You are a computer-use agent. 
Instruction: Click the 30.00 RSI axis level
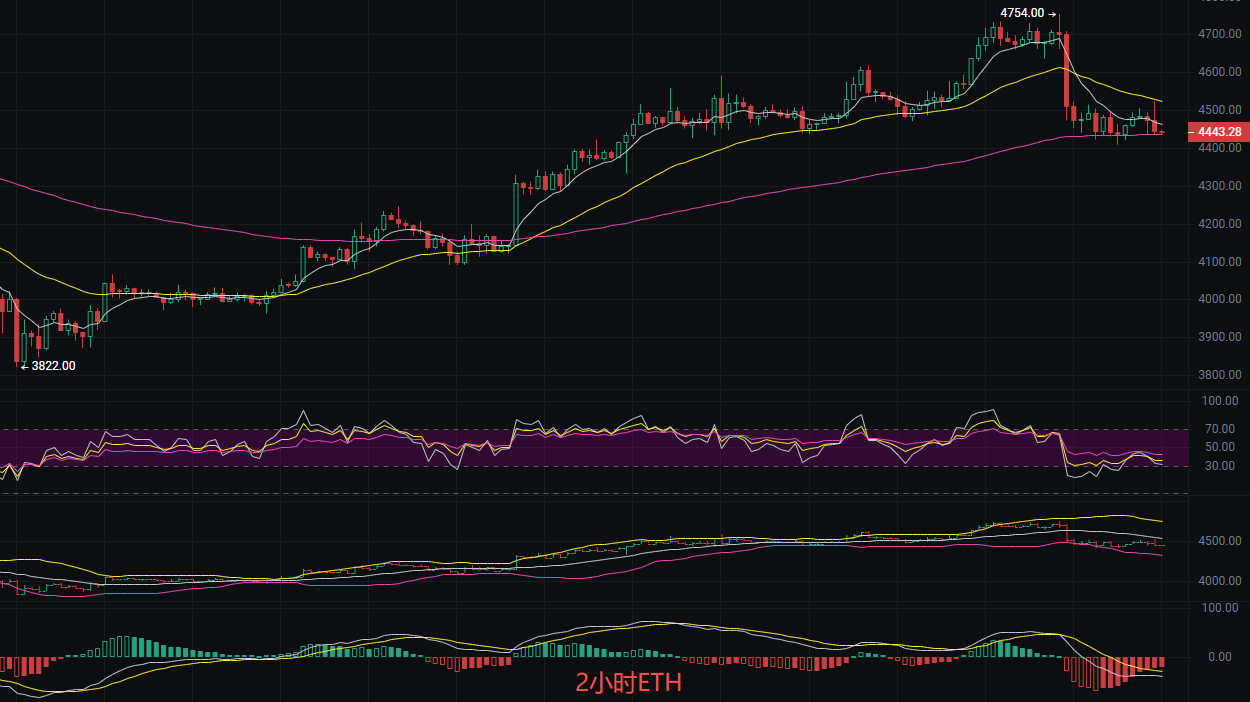click(x=1219, y=466)
